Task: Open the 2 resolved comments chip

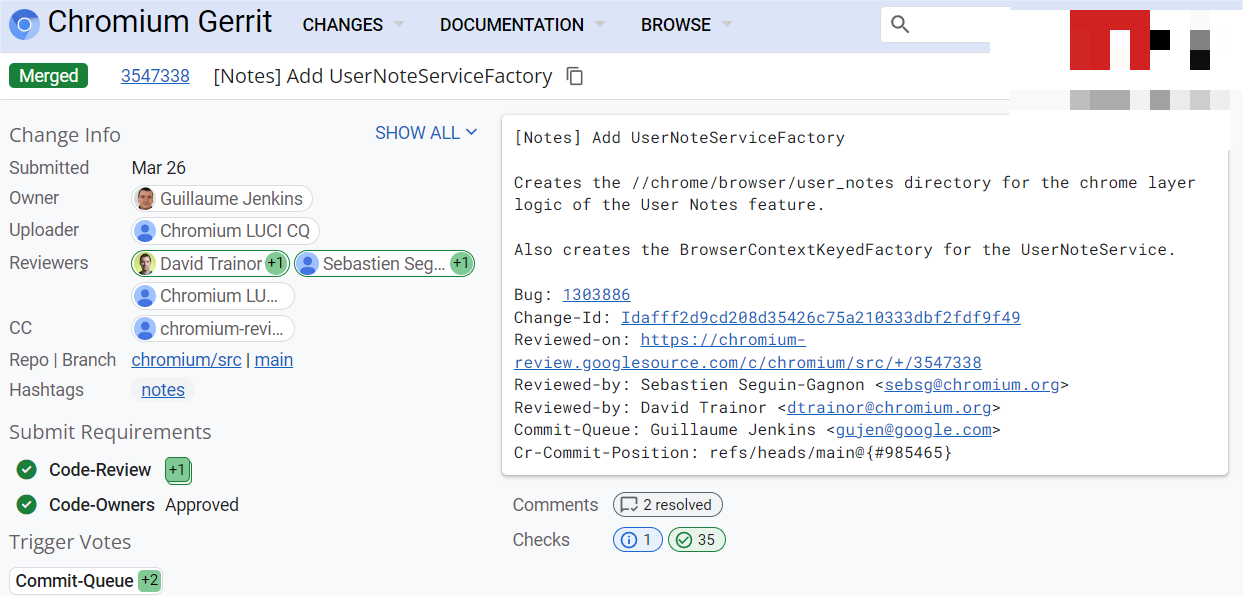Action: coord(668,505)
